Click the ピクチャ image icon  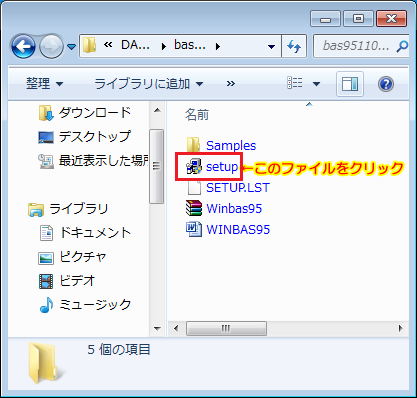click(46, 258)
